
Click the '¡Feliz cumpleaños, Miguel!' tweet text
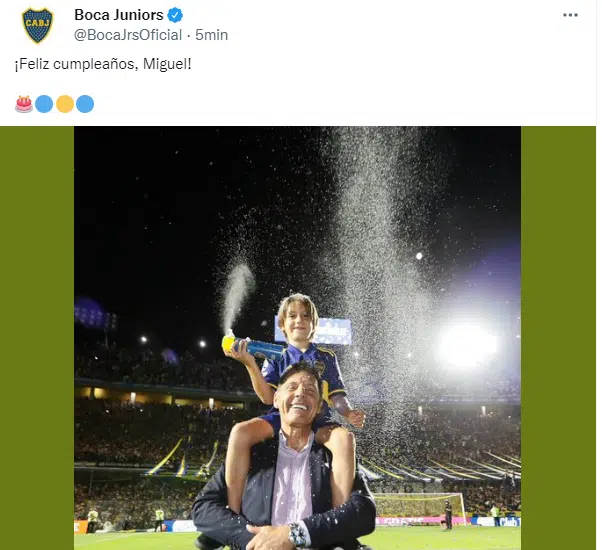[103, 64]
